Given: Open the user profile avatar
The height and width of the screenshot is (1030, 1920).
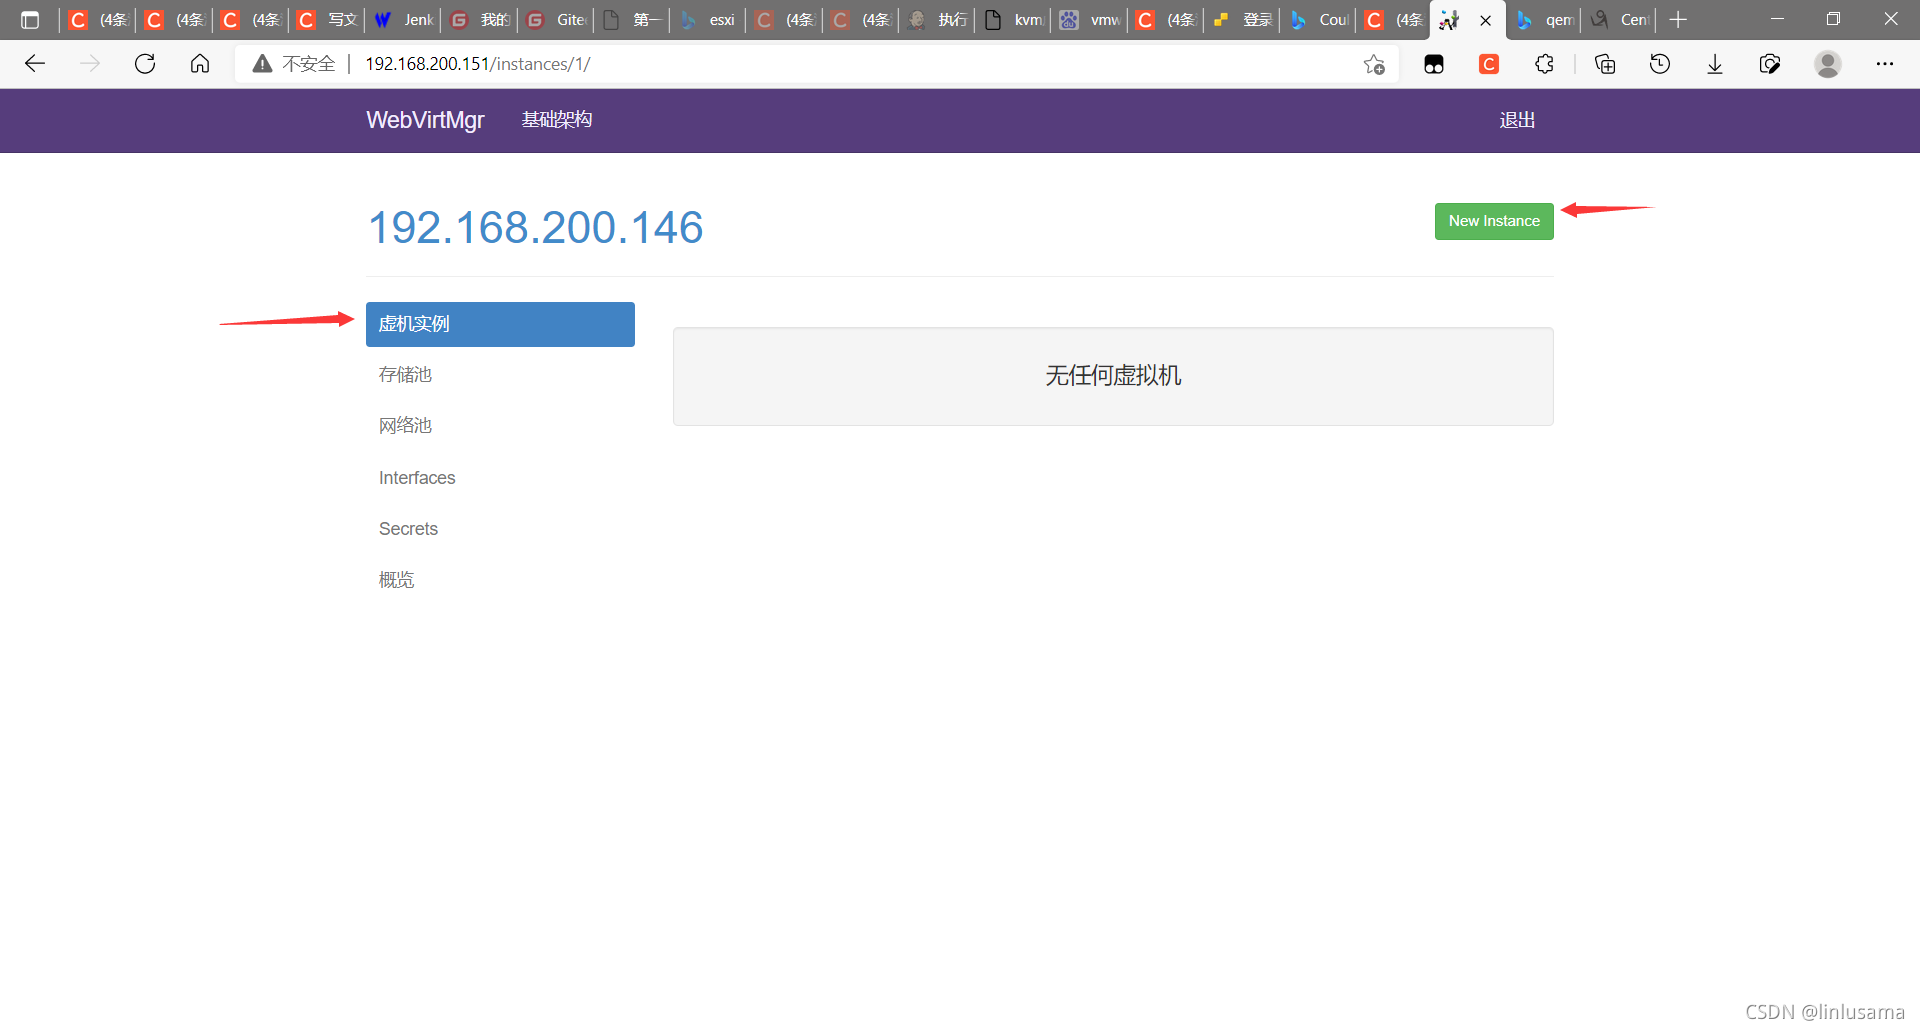Looking at the screenshot, I should tap(1828, 64).
